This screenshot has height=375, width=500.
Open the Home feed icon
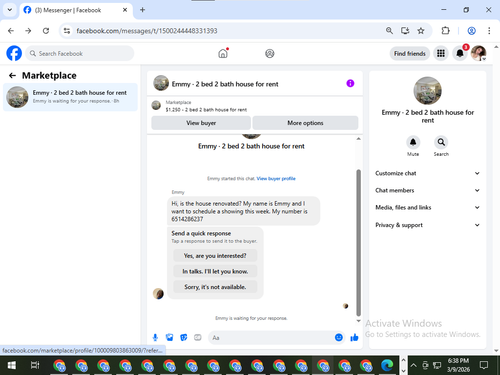(223, 53)
